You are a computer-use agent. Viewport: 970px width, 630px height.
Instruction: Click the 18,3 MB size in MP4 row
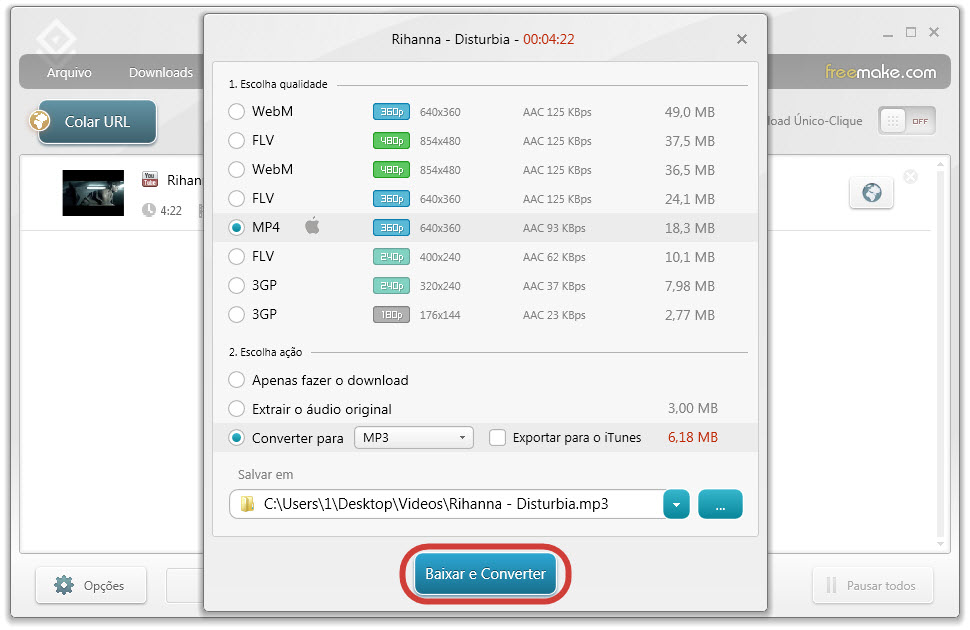click(690, 228)
